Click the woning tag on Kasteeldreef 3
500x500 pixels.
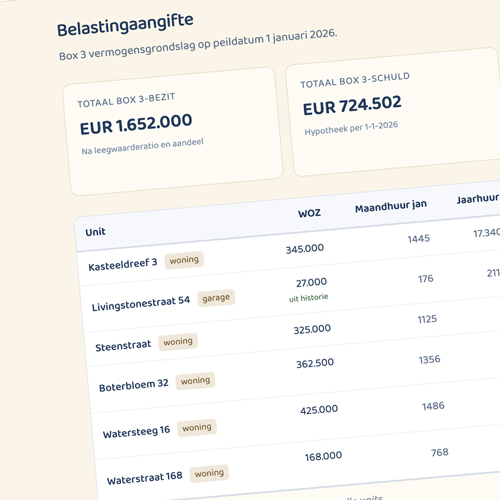coord(184,260)
